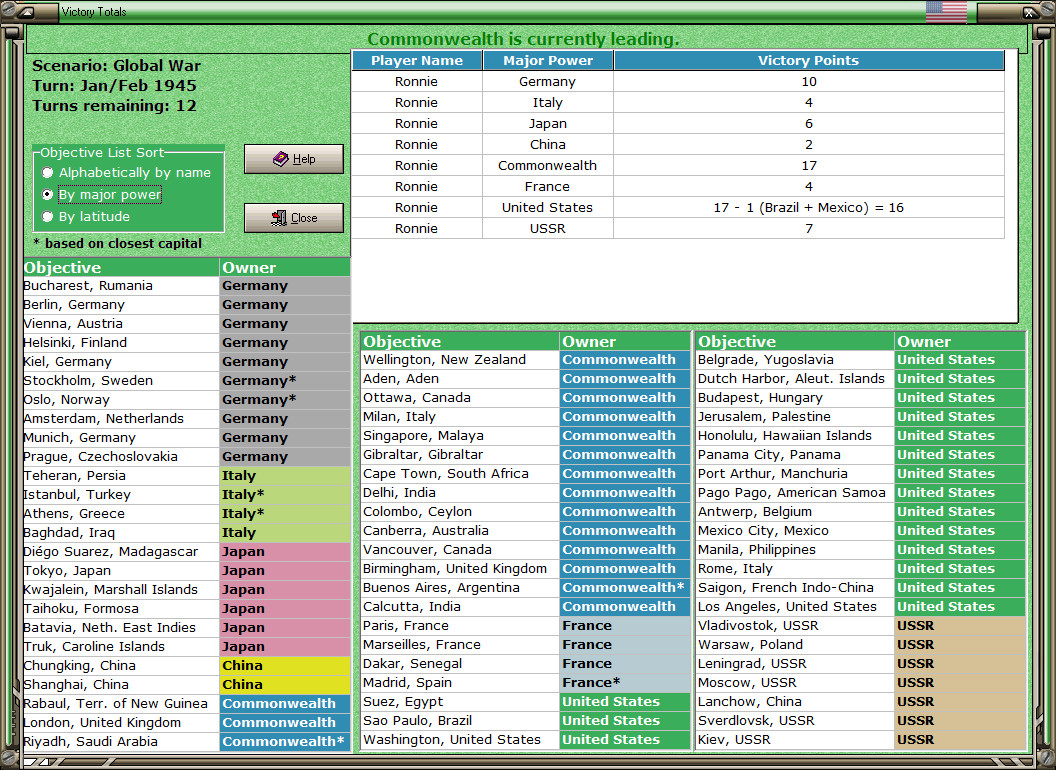Click Japan owner cell beside Truk, Caroline Islands
Screen dimensions: 1056x770
click(x=285, y=647)
